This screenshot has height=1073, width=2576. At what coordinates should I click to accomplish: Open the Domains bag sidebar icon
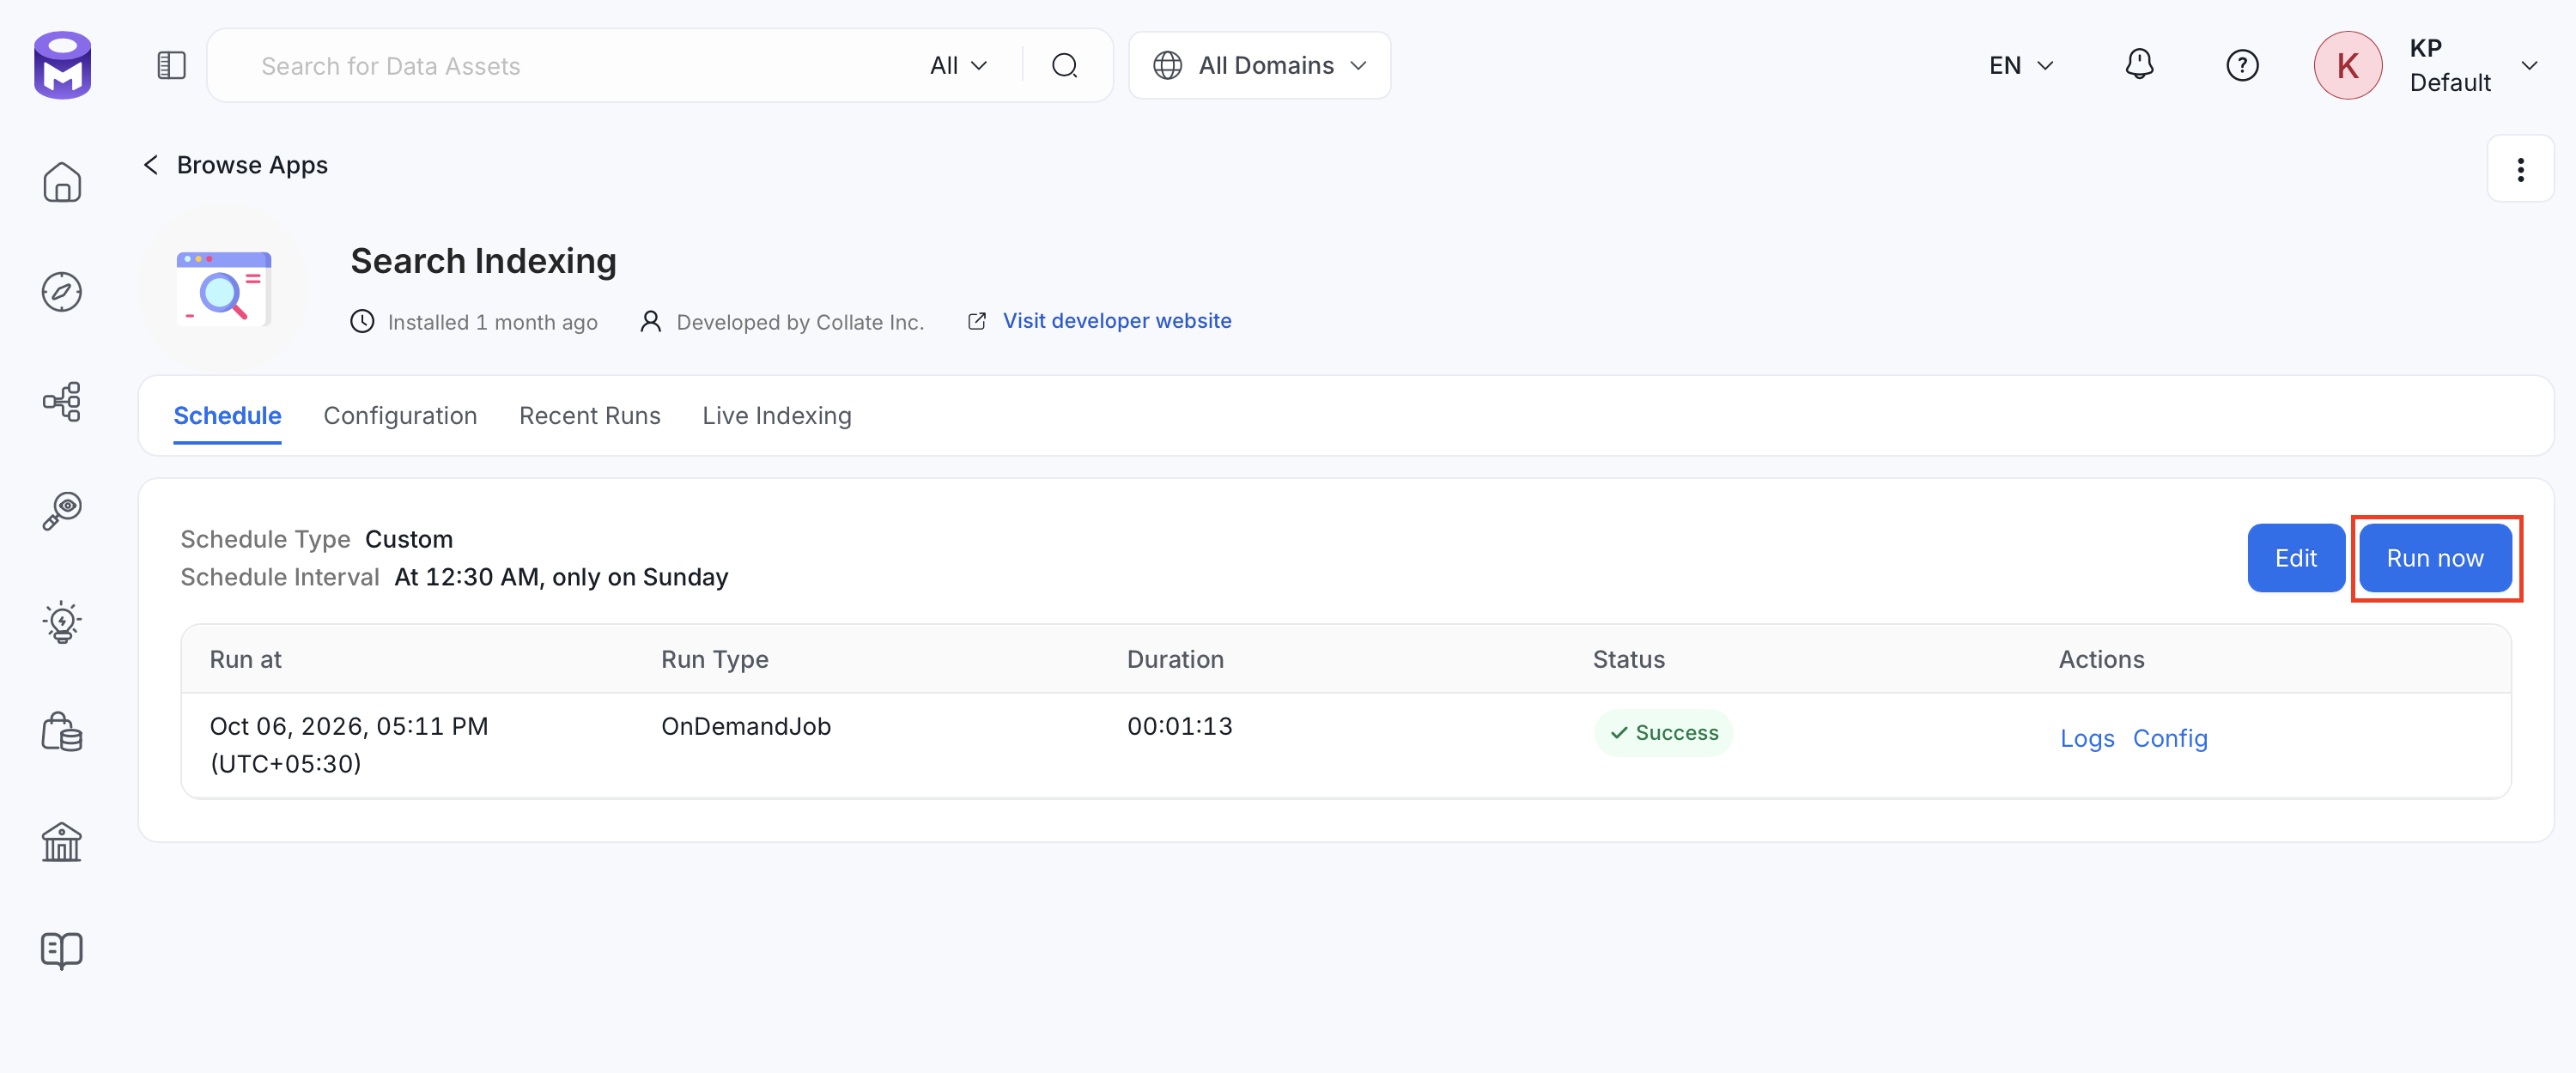[62, 731]
